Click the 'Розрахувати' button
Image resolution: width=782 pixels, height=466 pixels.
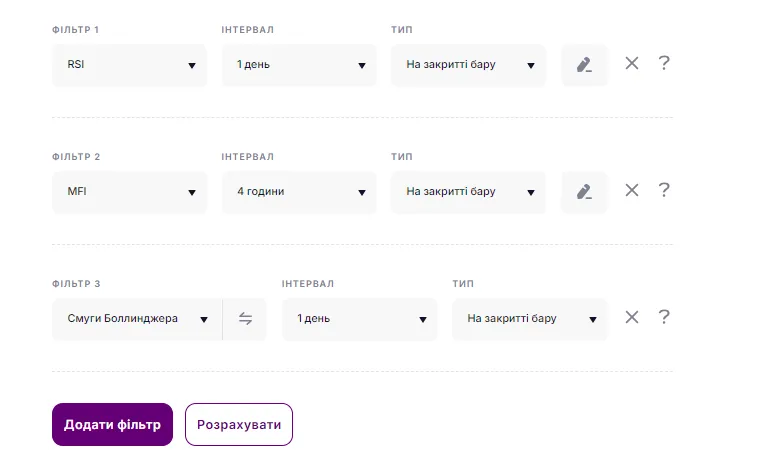pos(239,424)
